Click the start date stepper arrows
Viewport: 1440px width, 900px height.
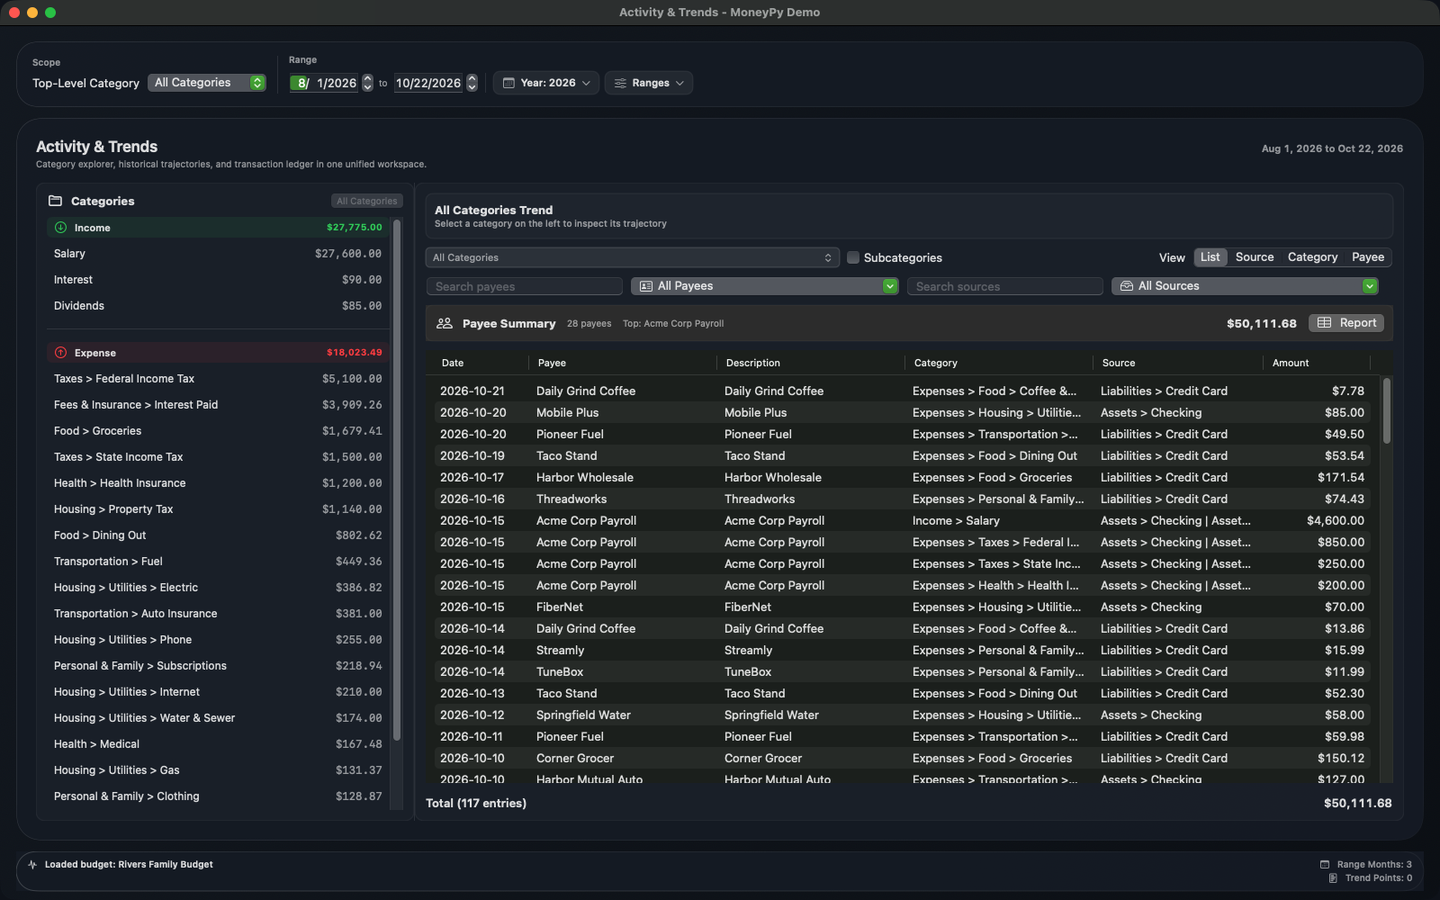pos(367,83)
